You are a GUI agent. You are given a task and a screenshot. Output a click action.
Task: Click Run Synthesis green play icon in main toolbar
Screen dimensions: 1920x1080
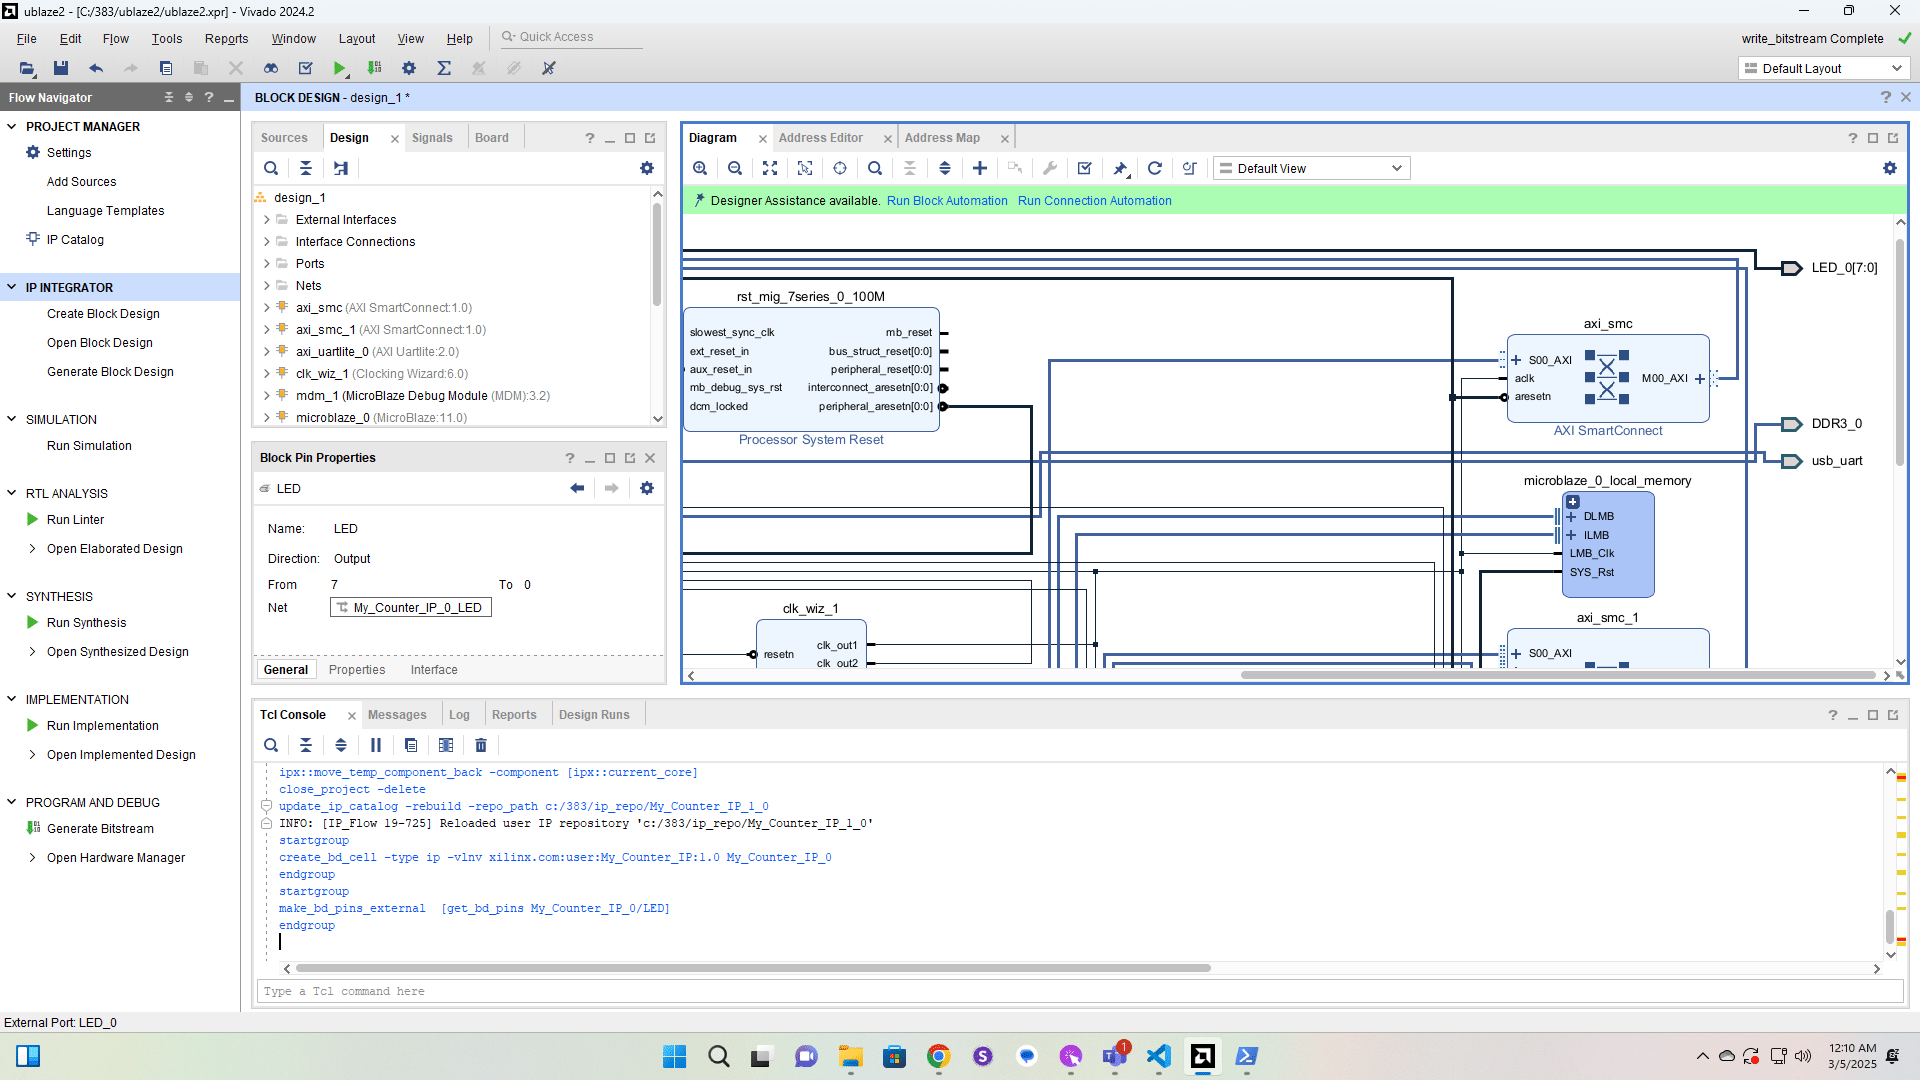click(340, 68)
